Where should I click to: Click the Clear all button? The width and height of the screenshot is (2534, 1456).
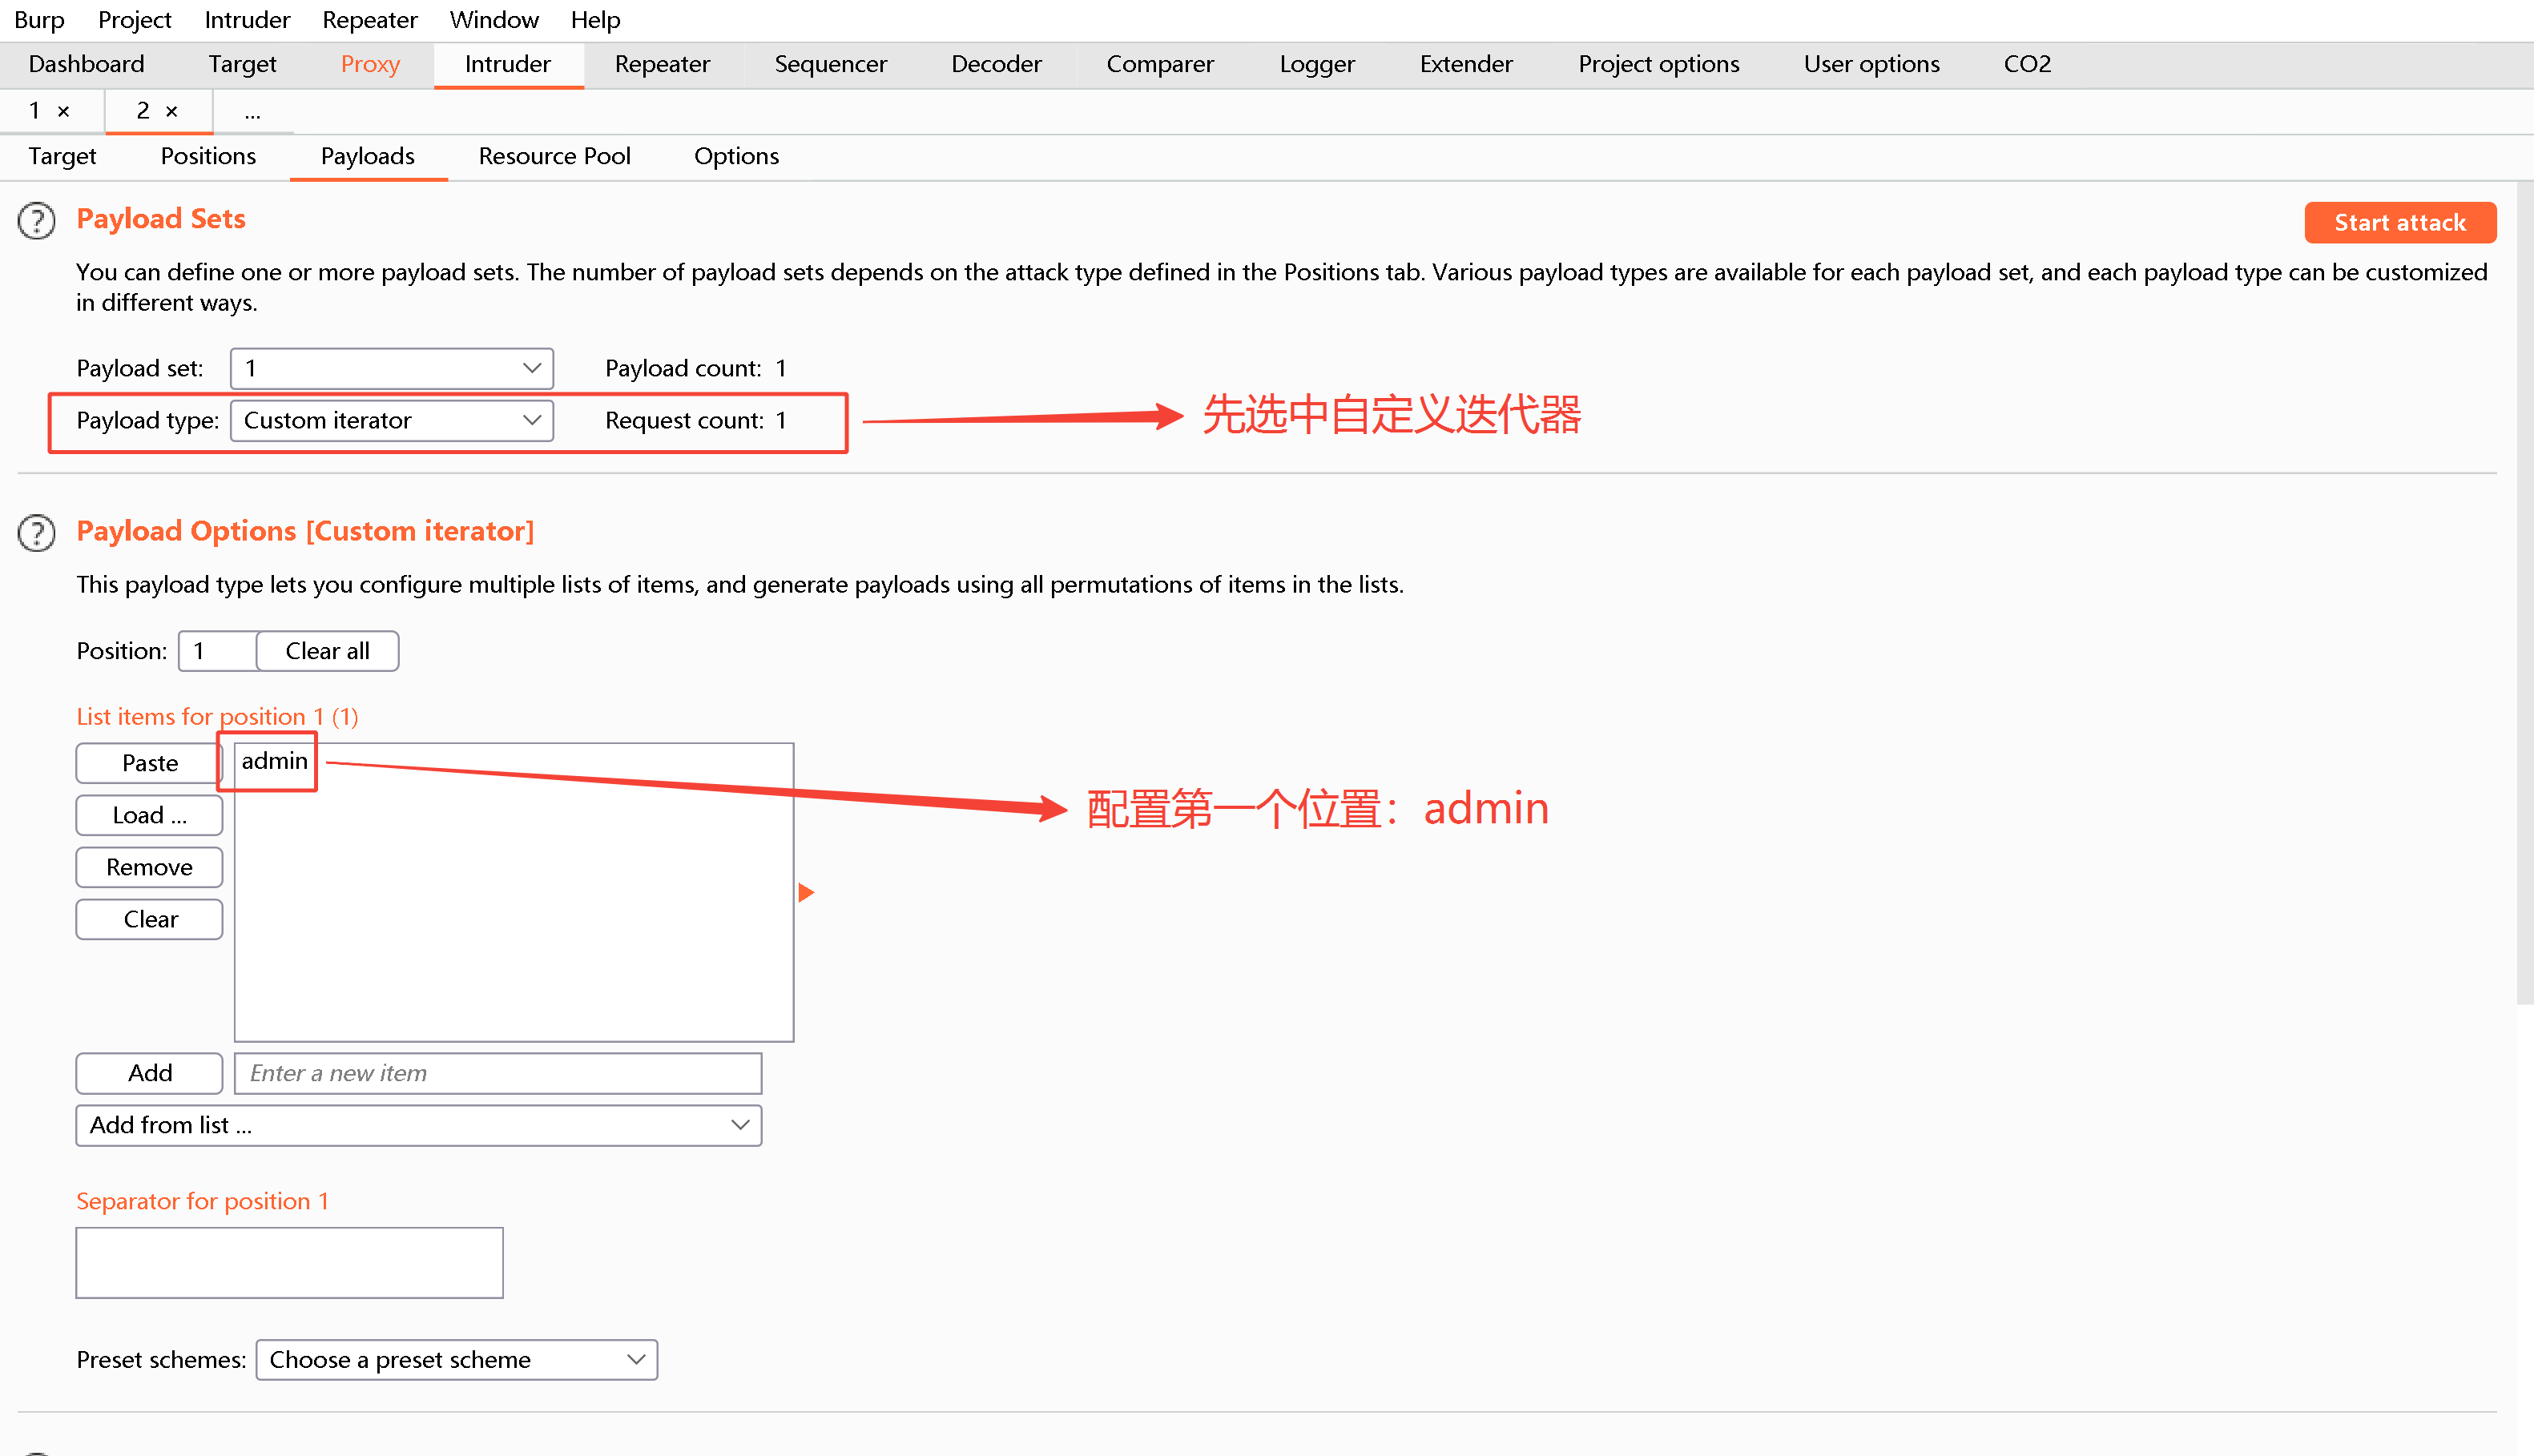(327, 651)
